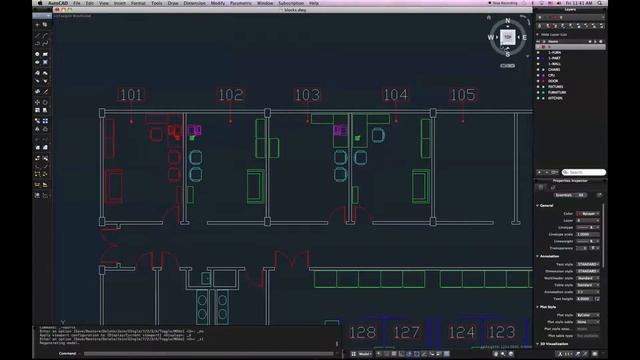Select the Move tool with four arrows
The height and width of the screenshot is (360, 640).
pyautogui.click(x=37, y=102)
